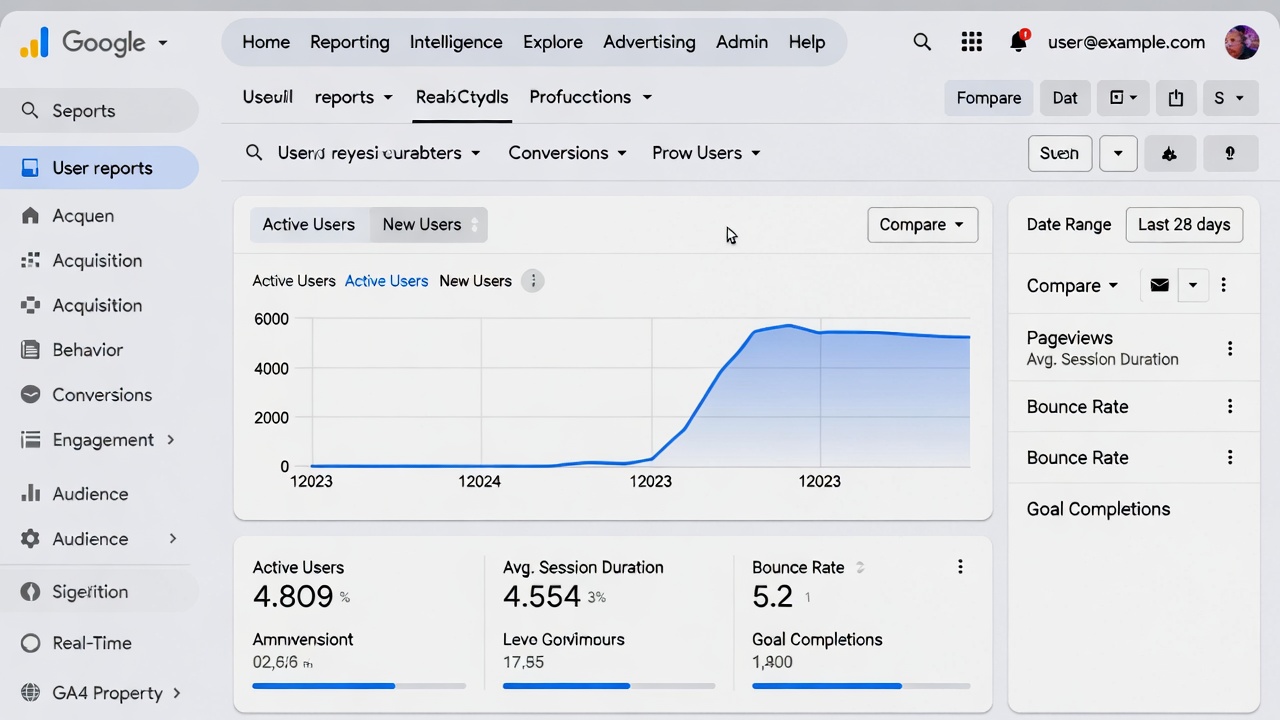Open the Conversions filter dropdown

tap(567, 152)
